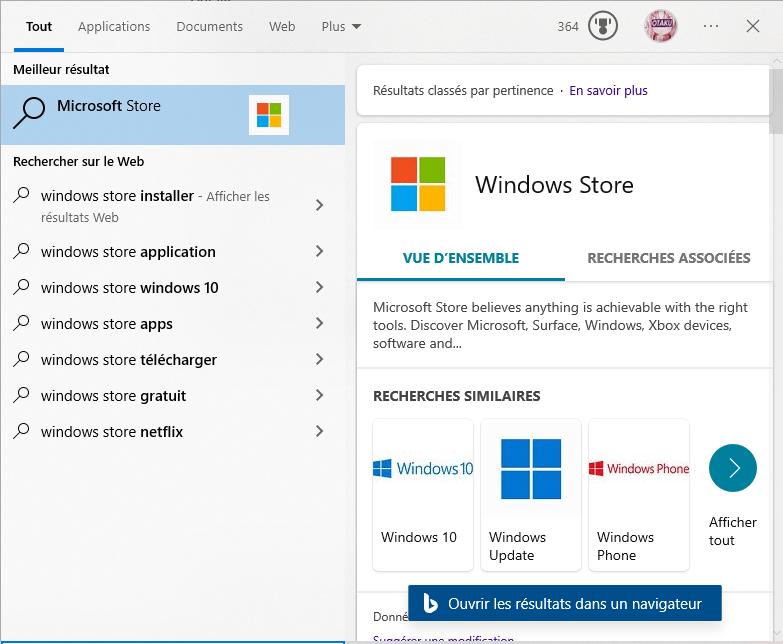Select windows store gratuit suggestion text

[x=113, y=396]
